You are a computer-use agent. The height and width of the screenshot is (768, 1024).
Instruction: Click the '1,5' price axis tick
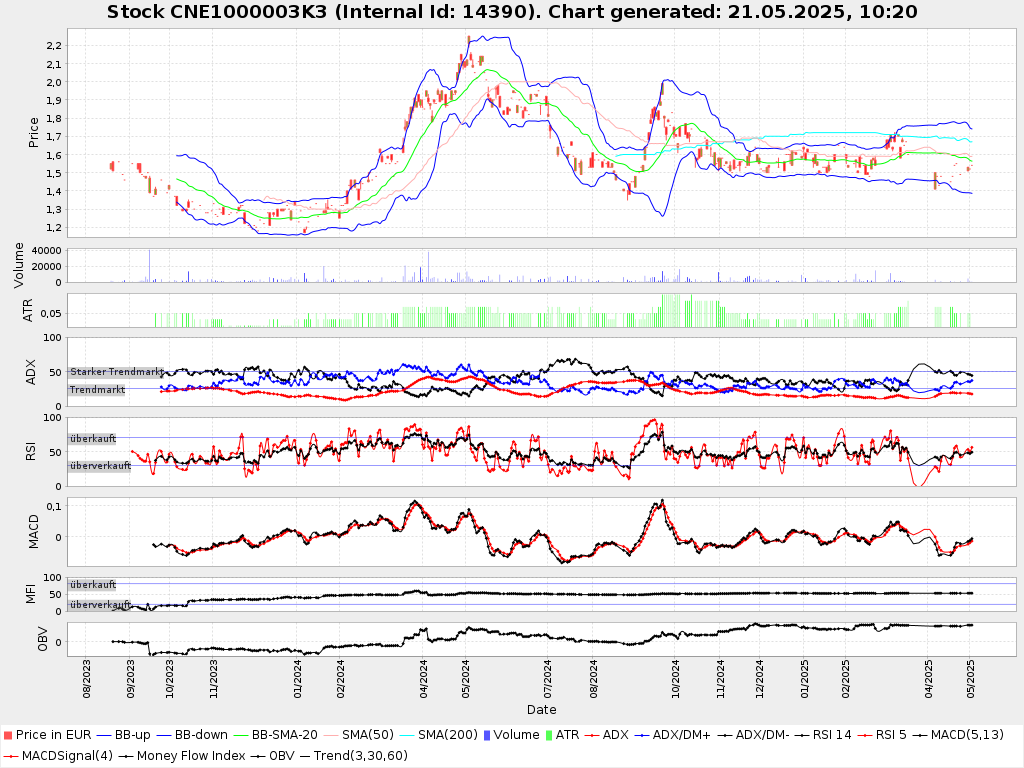[54, 174]
